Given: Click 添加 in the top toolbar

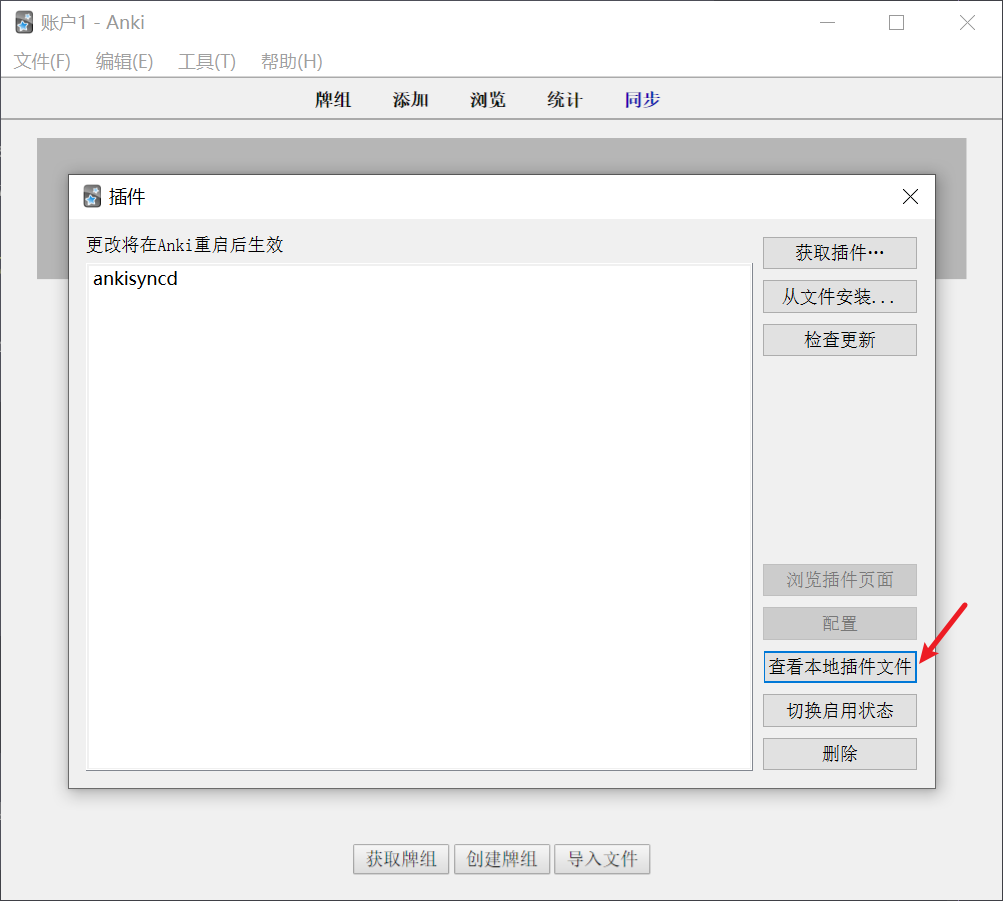Looking at the screenshot, I should [x=411, y=100].
